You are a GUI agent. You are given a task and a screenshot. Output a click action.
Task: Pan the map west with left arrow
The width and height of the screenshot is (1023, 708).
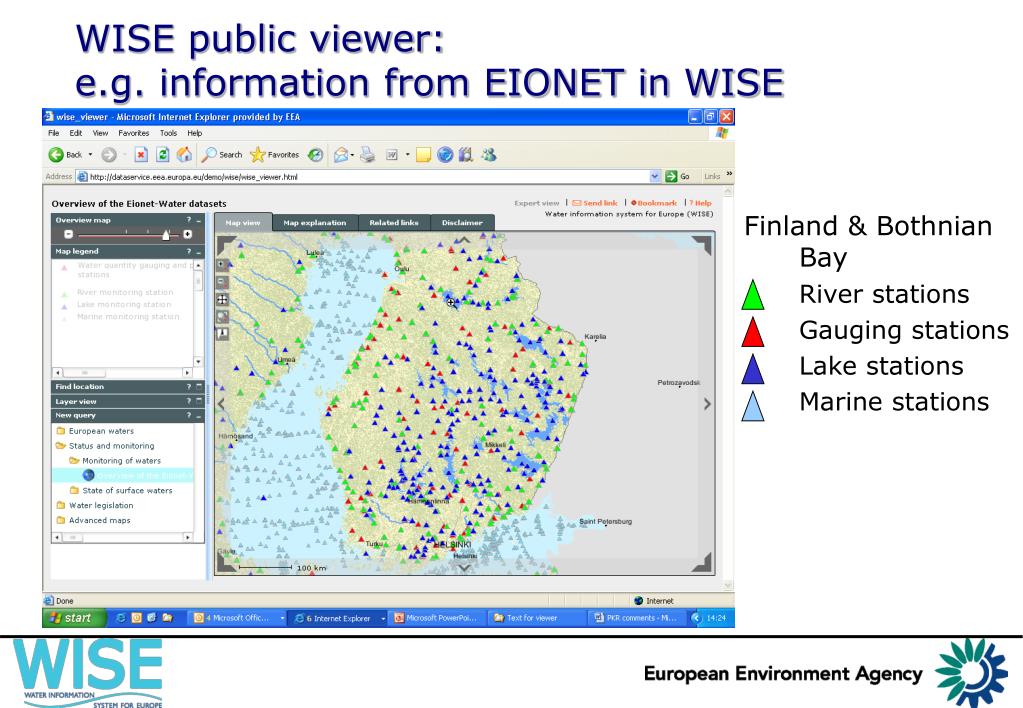[x=221, y=404]
